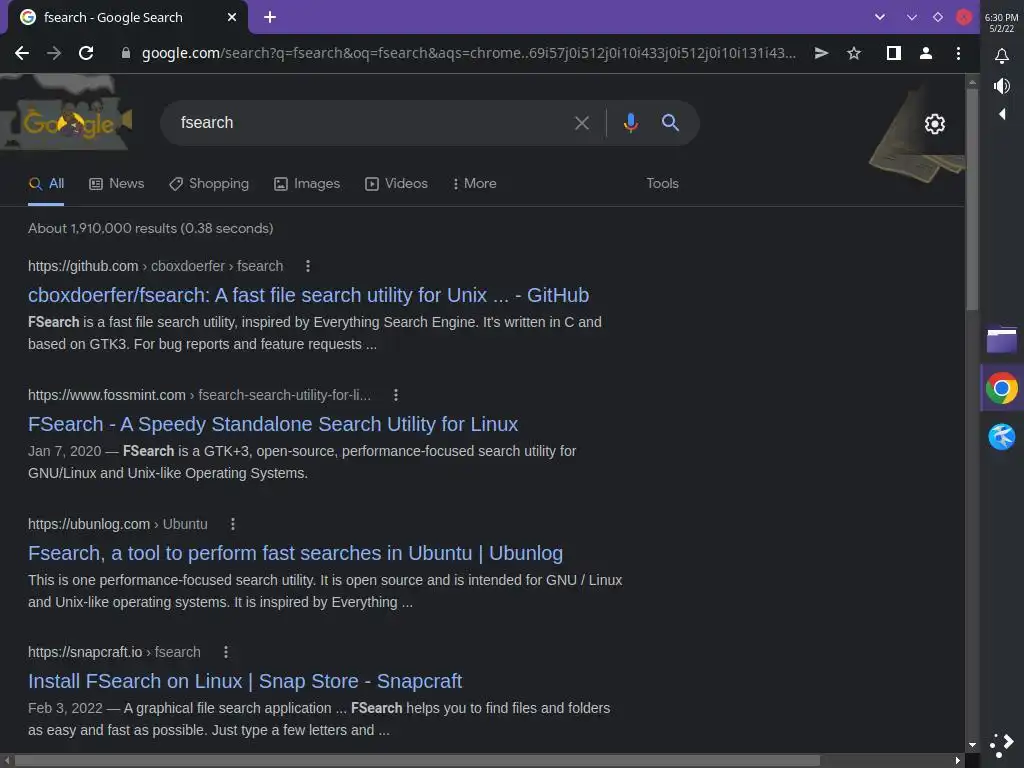Viewport: 1024px width, 768px height.
Task: Click the vertical scrollbar thumb
Action: pyautogui.click(x=972, y=199)
